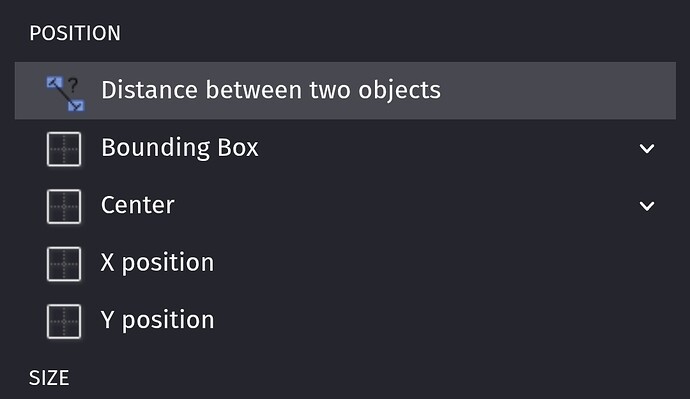
Task: Choose the Bounding Box label
Action: click(180, 148)
